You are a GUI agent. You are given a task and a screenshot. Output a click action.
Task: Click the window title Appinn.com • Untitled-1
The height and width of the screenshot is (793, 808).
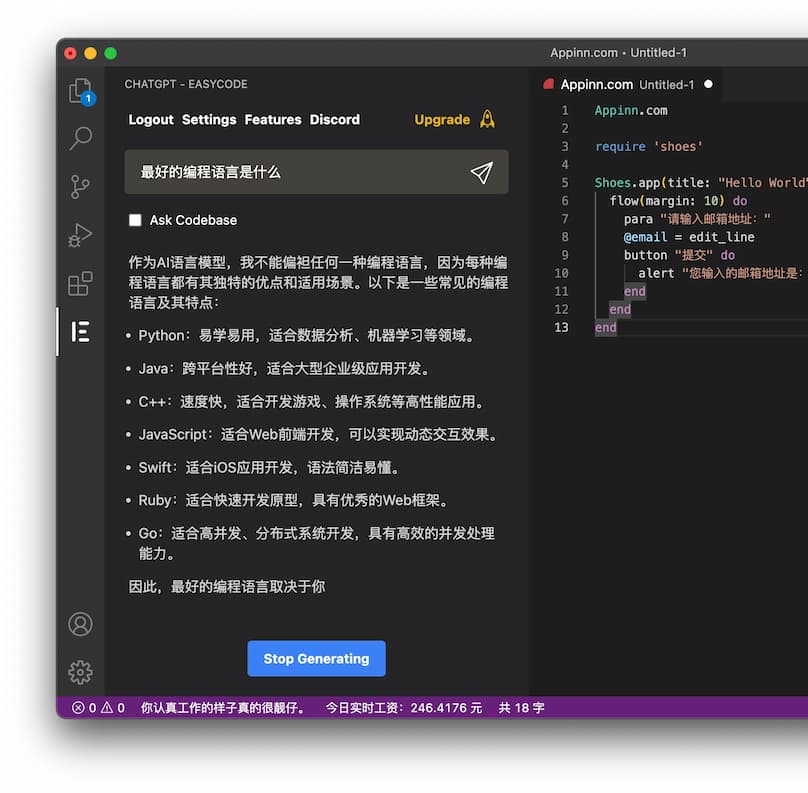point(618,53)
